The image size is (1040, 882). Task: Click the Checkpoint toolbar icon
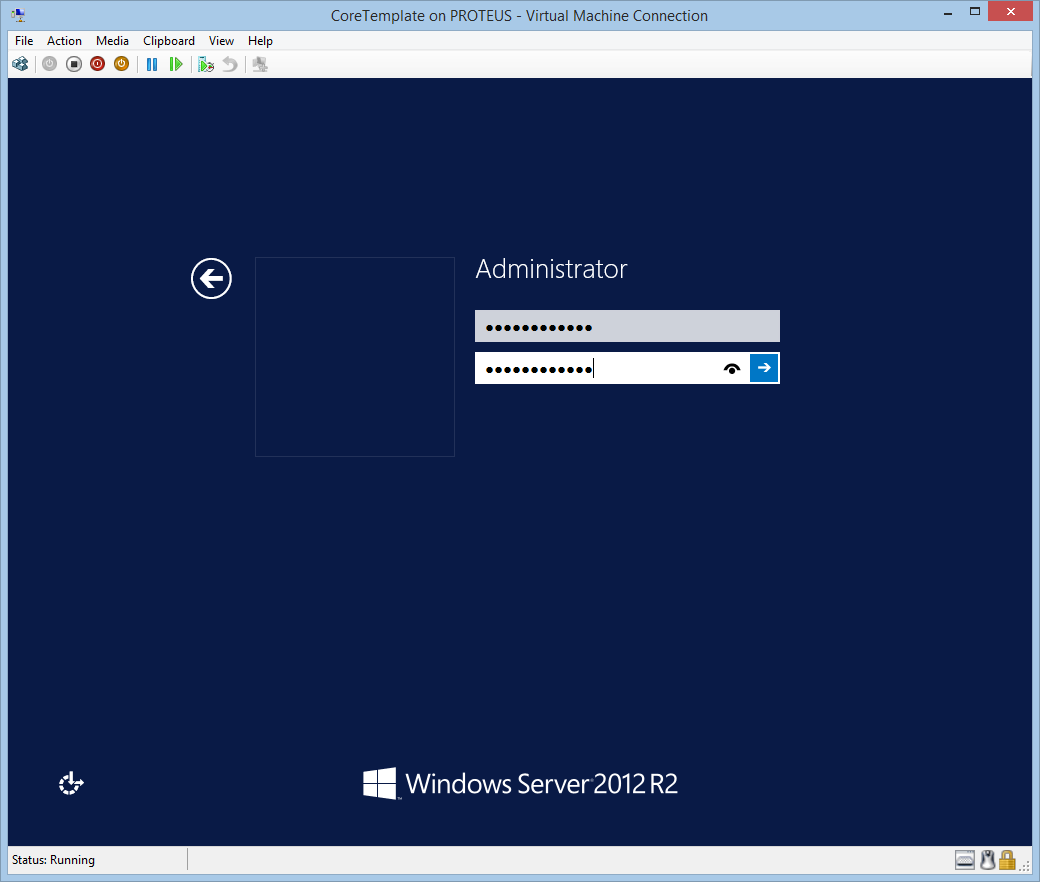pyautogui.click(x=206, y=64)
